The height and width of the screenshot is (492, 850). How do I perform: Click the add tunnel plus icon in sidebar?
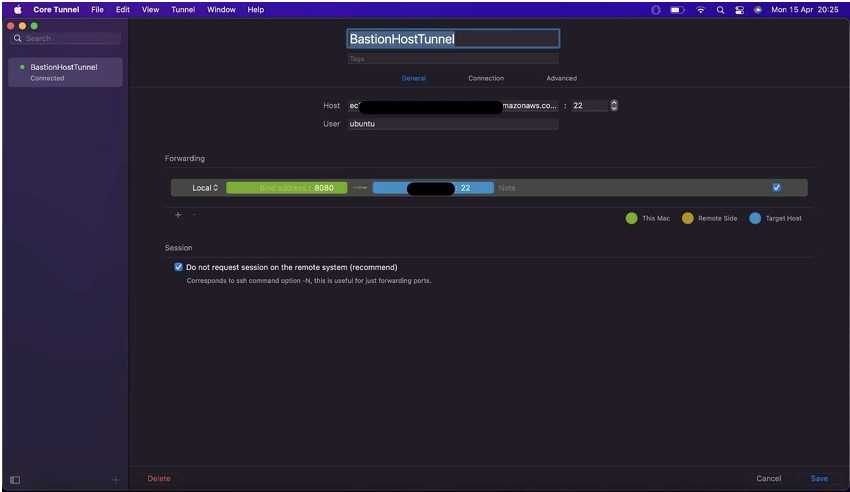[x=115, y=480]
